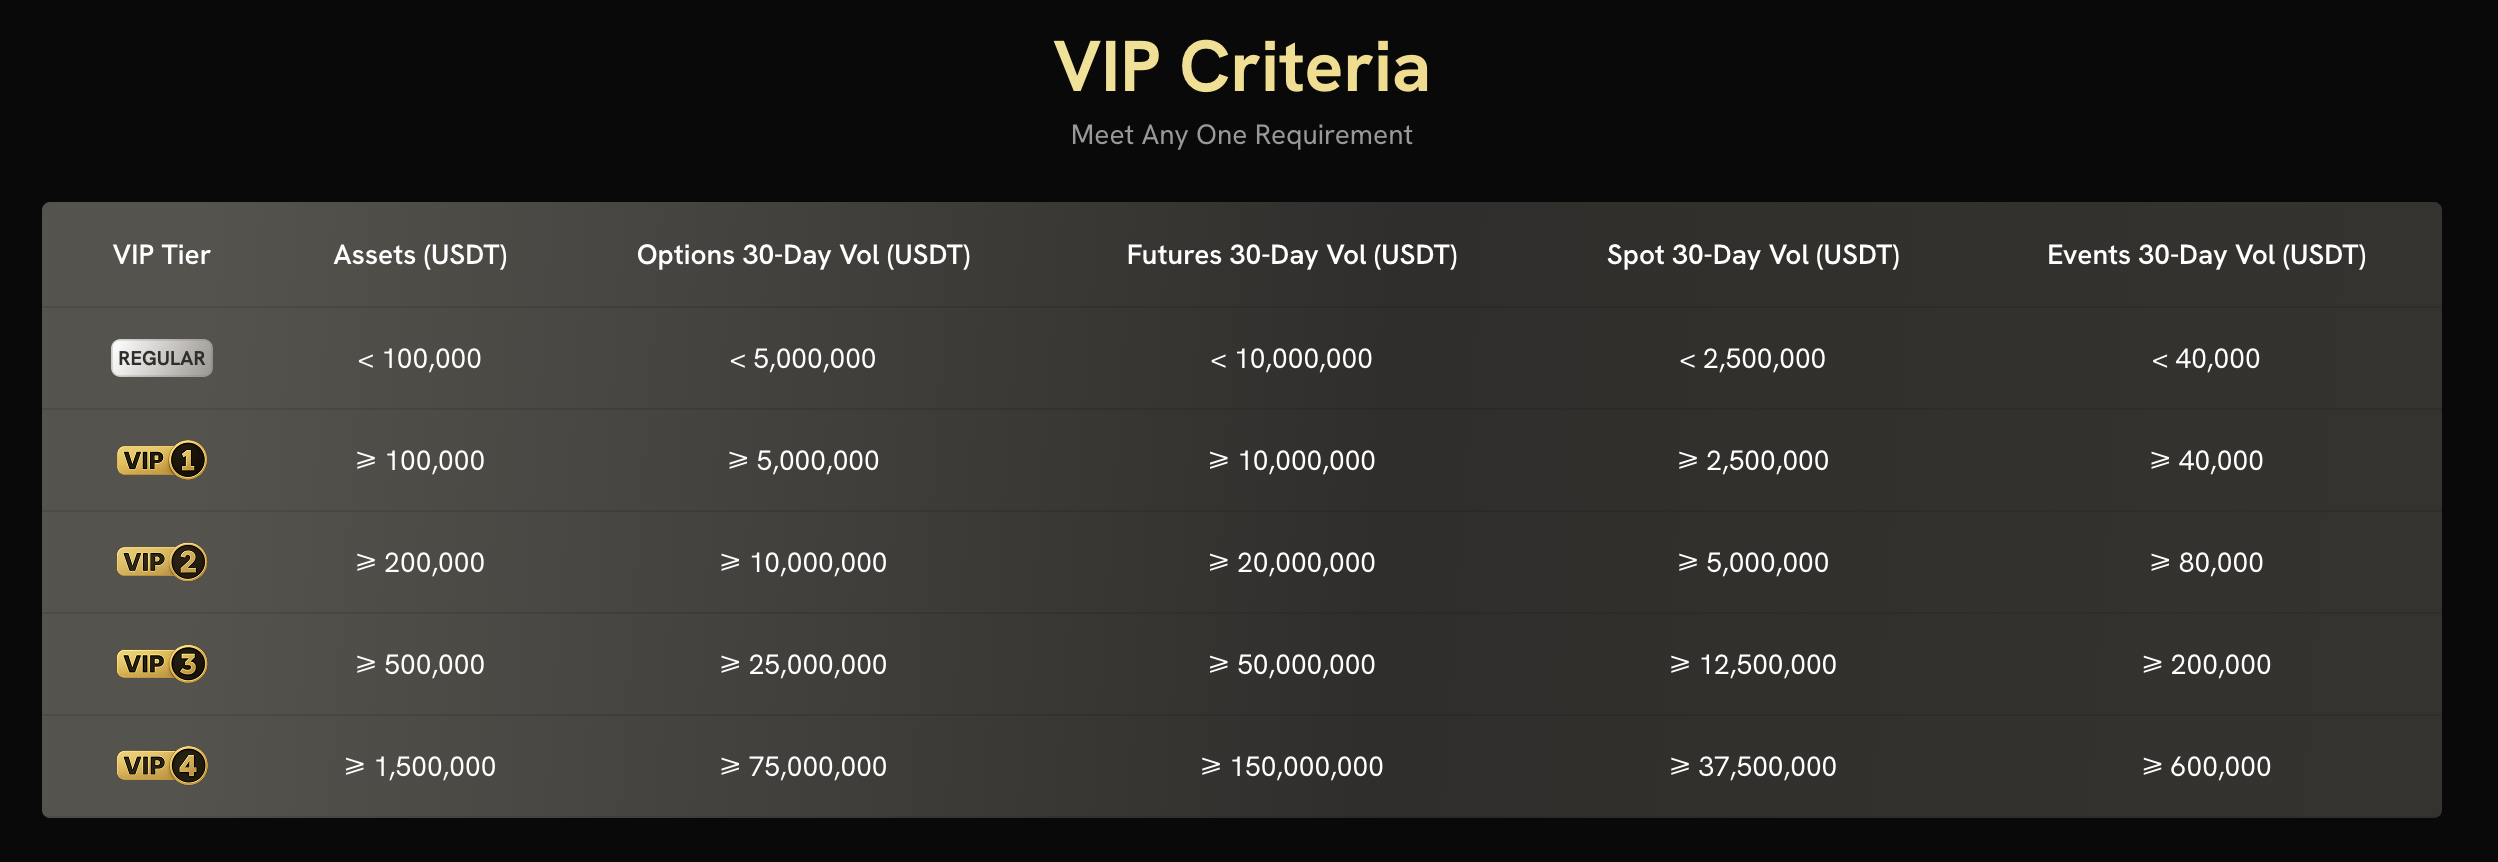Image resolution: width=2498 pixels, height=862 pixels.
Task: Select VIP 2 options value 10,000,000
Action: (803, 562)
